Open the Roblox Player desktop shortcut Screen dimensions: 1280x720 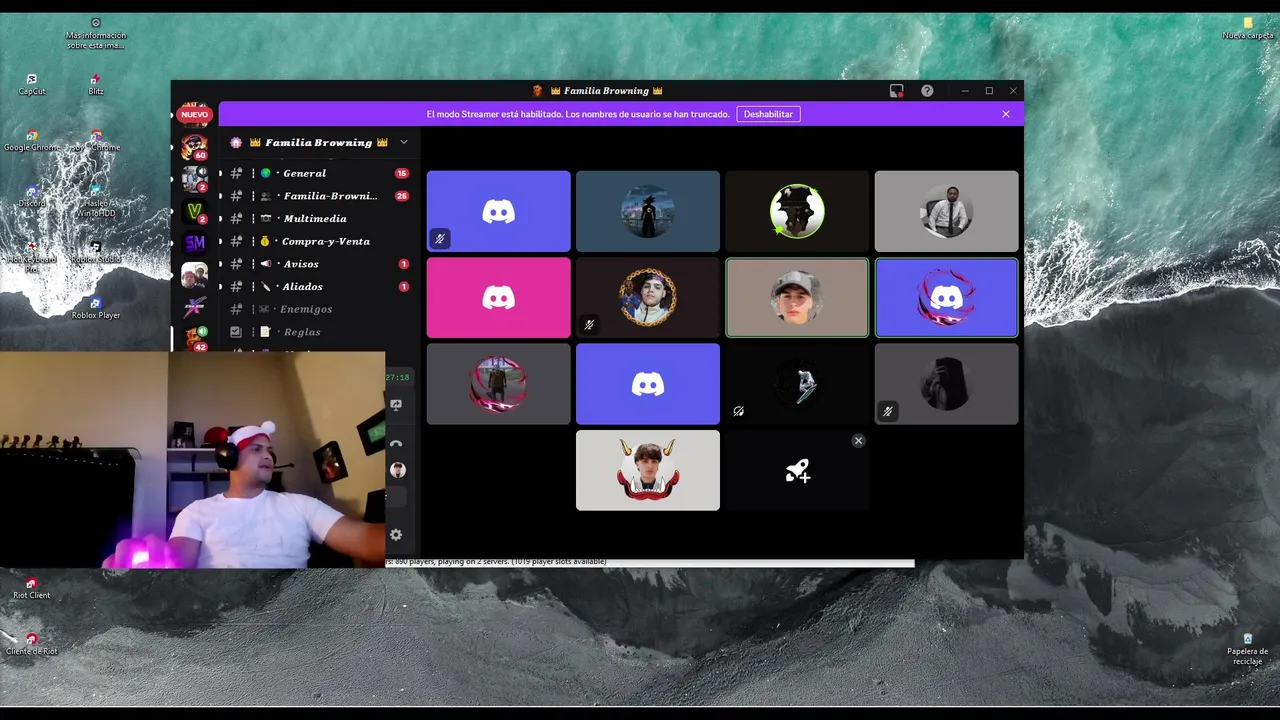96,309
